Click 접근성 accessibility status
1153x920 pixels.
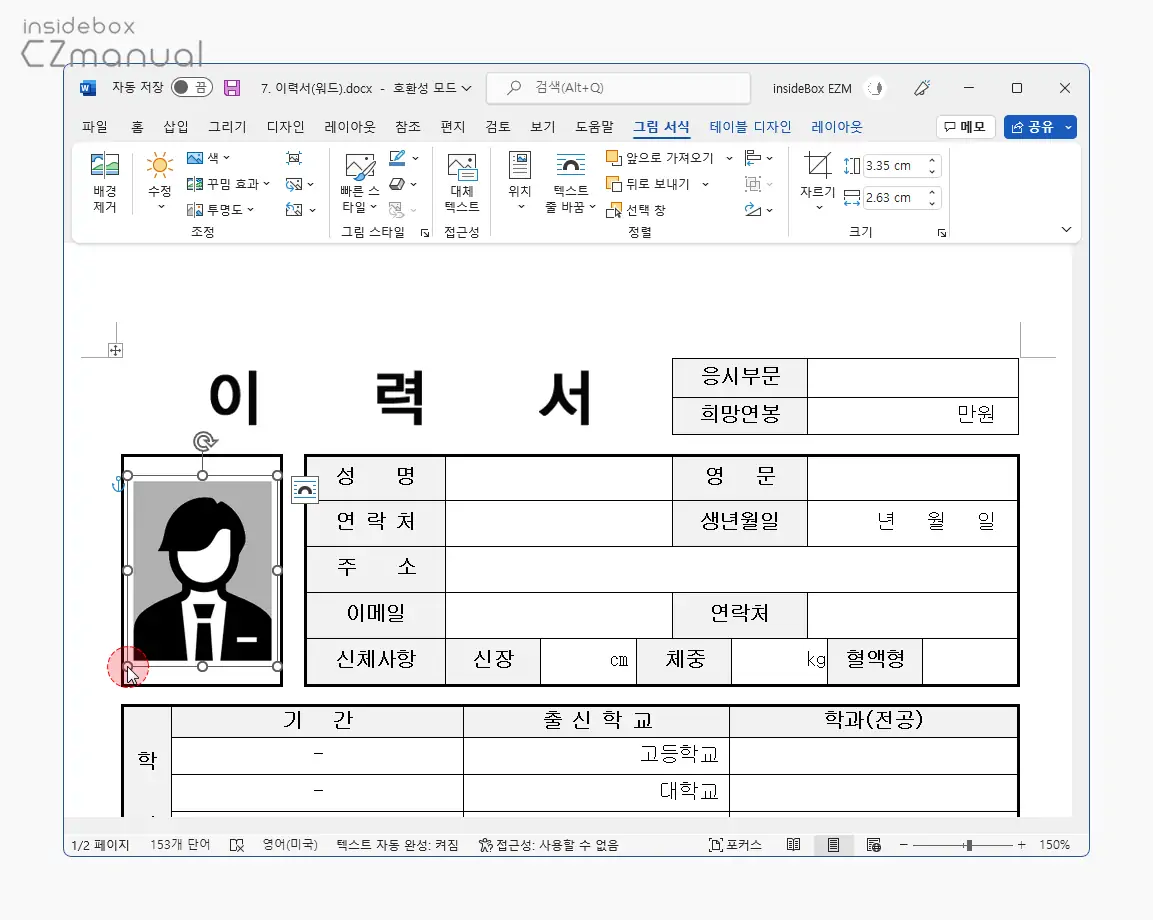(x=549, y=845)
